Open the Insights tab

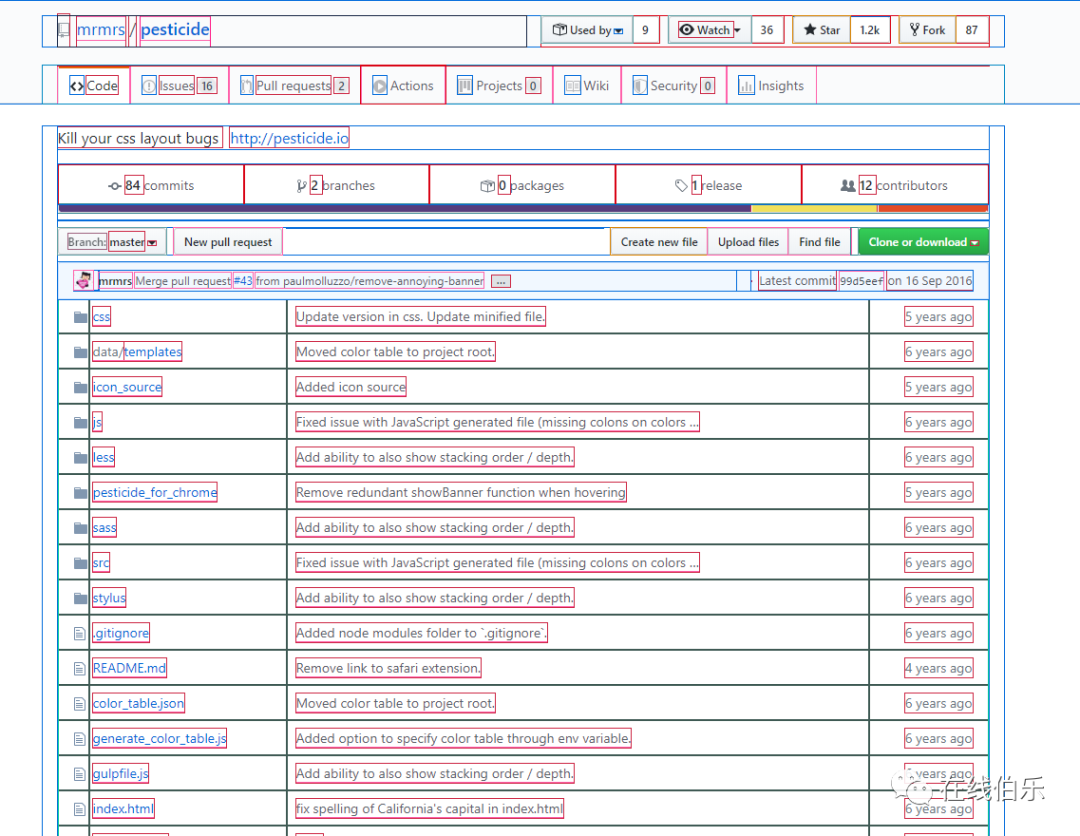(x=771, y=85)
